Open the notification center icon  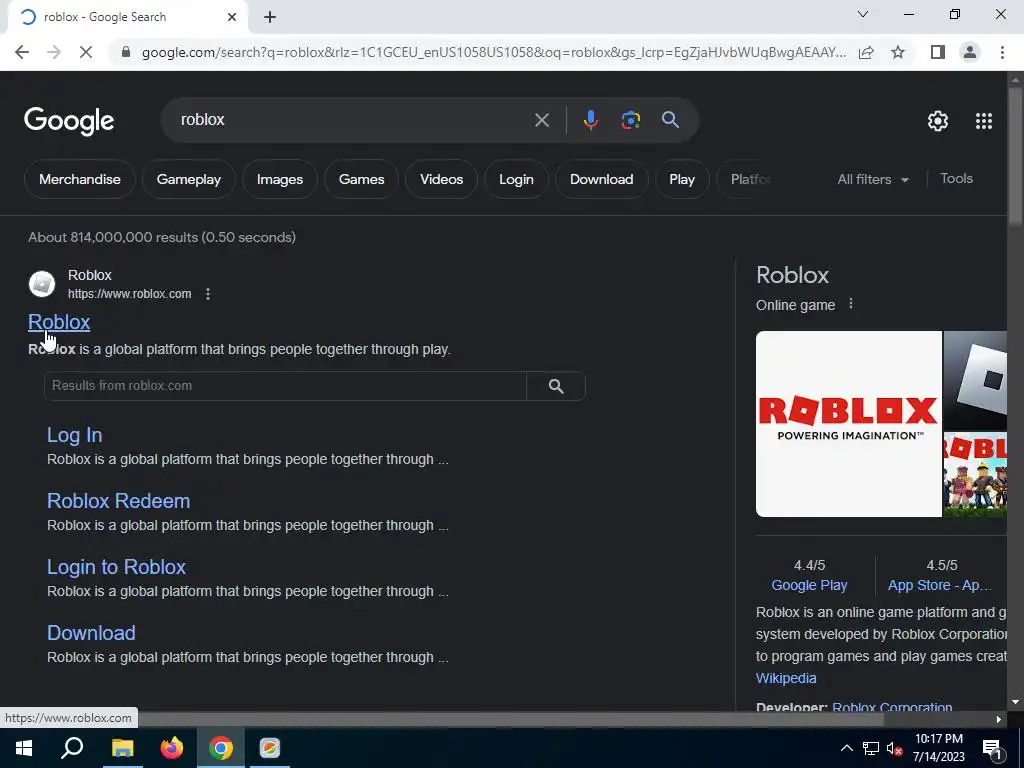click(991, 748)
